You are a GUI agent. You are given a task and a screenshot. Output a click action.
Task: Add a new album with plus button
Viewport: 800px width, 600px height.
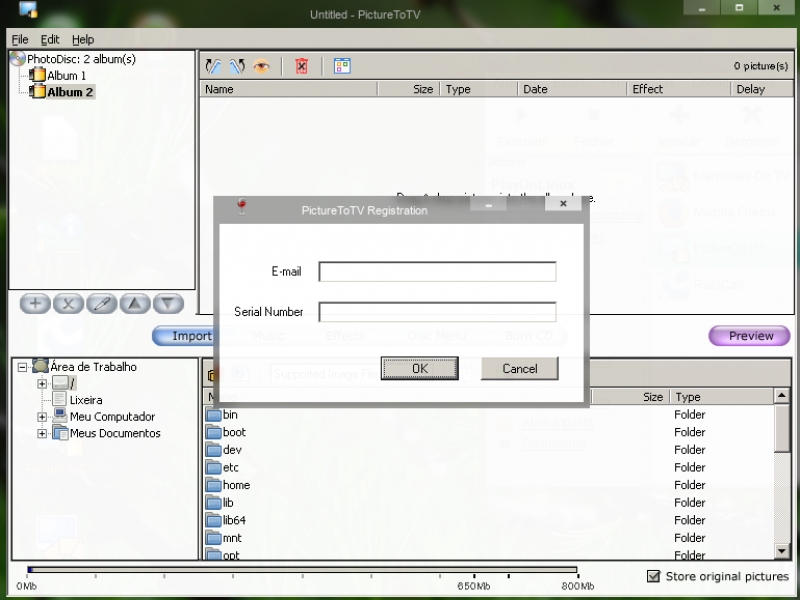click(35, 304)
